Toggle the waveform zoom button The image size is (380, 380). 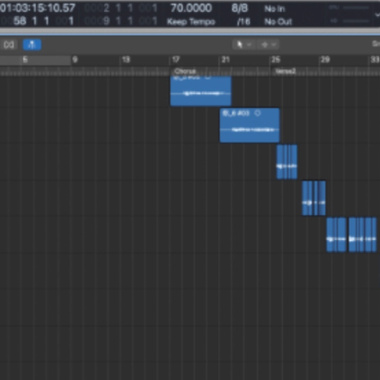point(9,45)
